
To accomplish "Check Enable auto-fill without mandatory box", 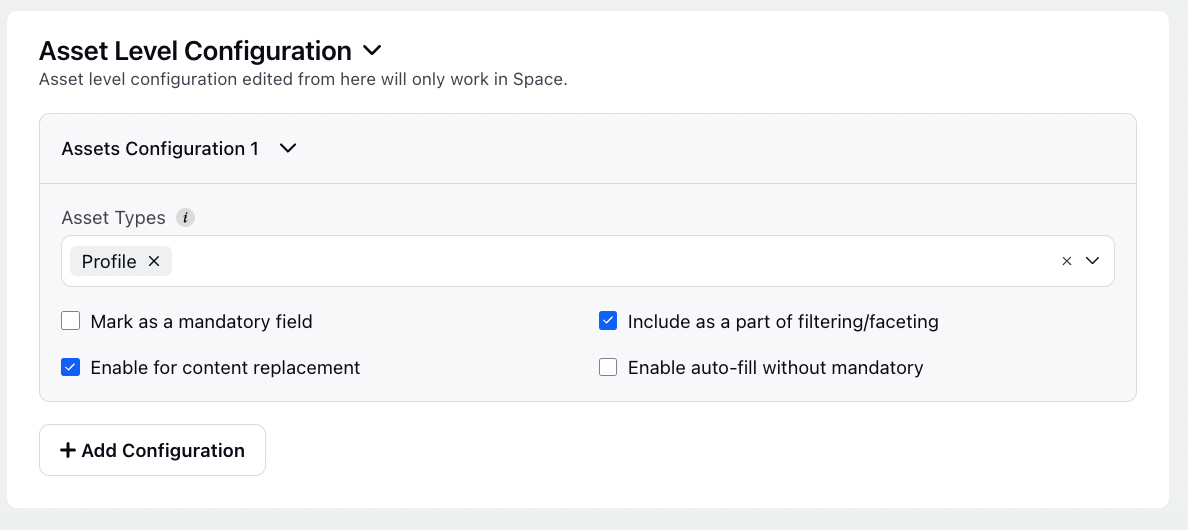I will coord(608,367).
